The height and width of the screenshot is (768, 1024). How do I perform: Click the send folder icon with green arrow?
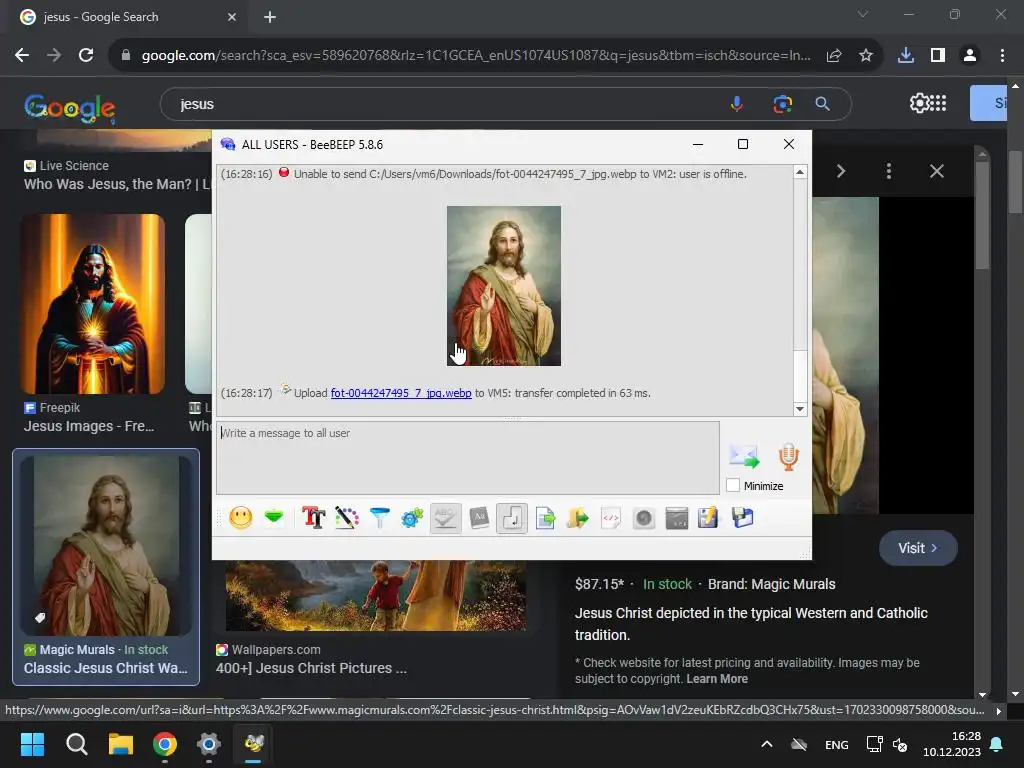(578, 519)
